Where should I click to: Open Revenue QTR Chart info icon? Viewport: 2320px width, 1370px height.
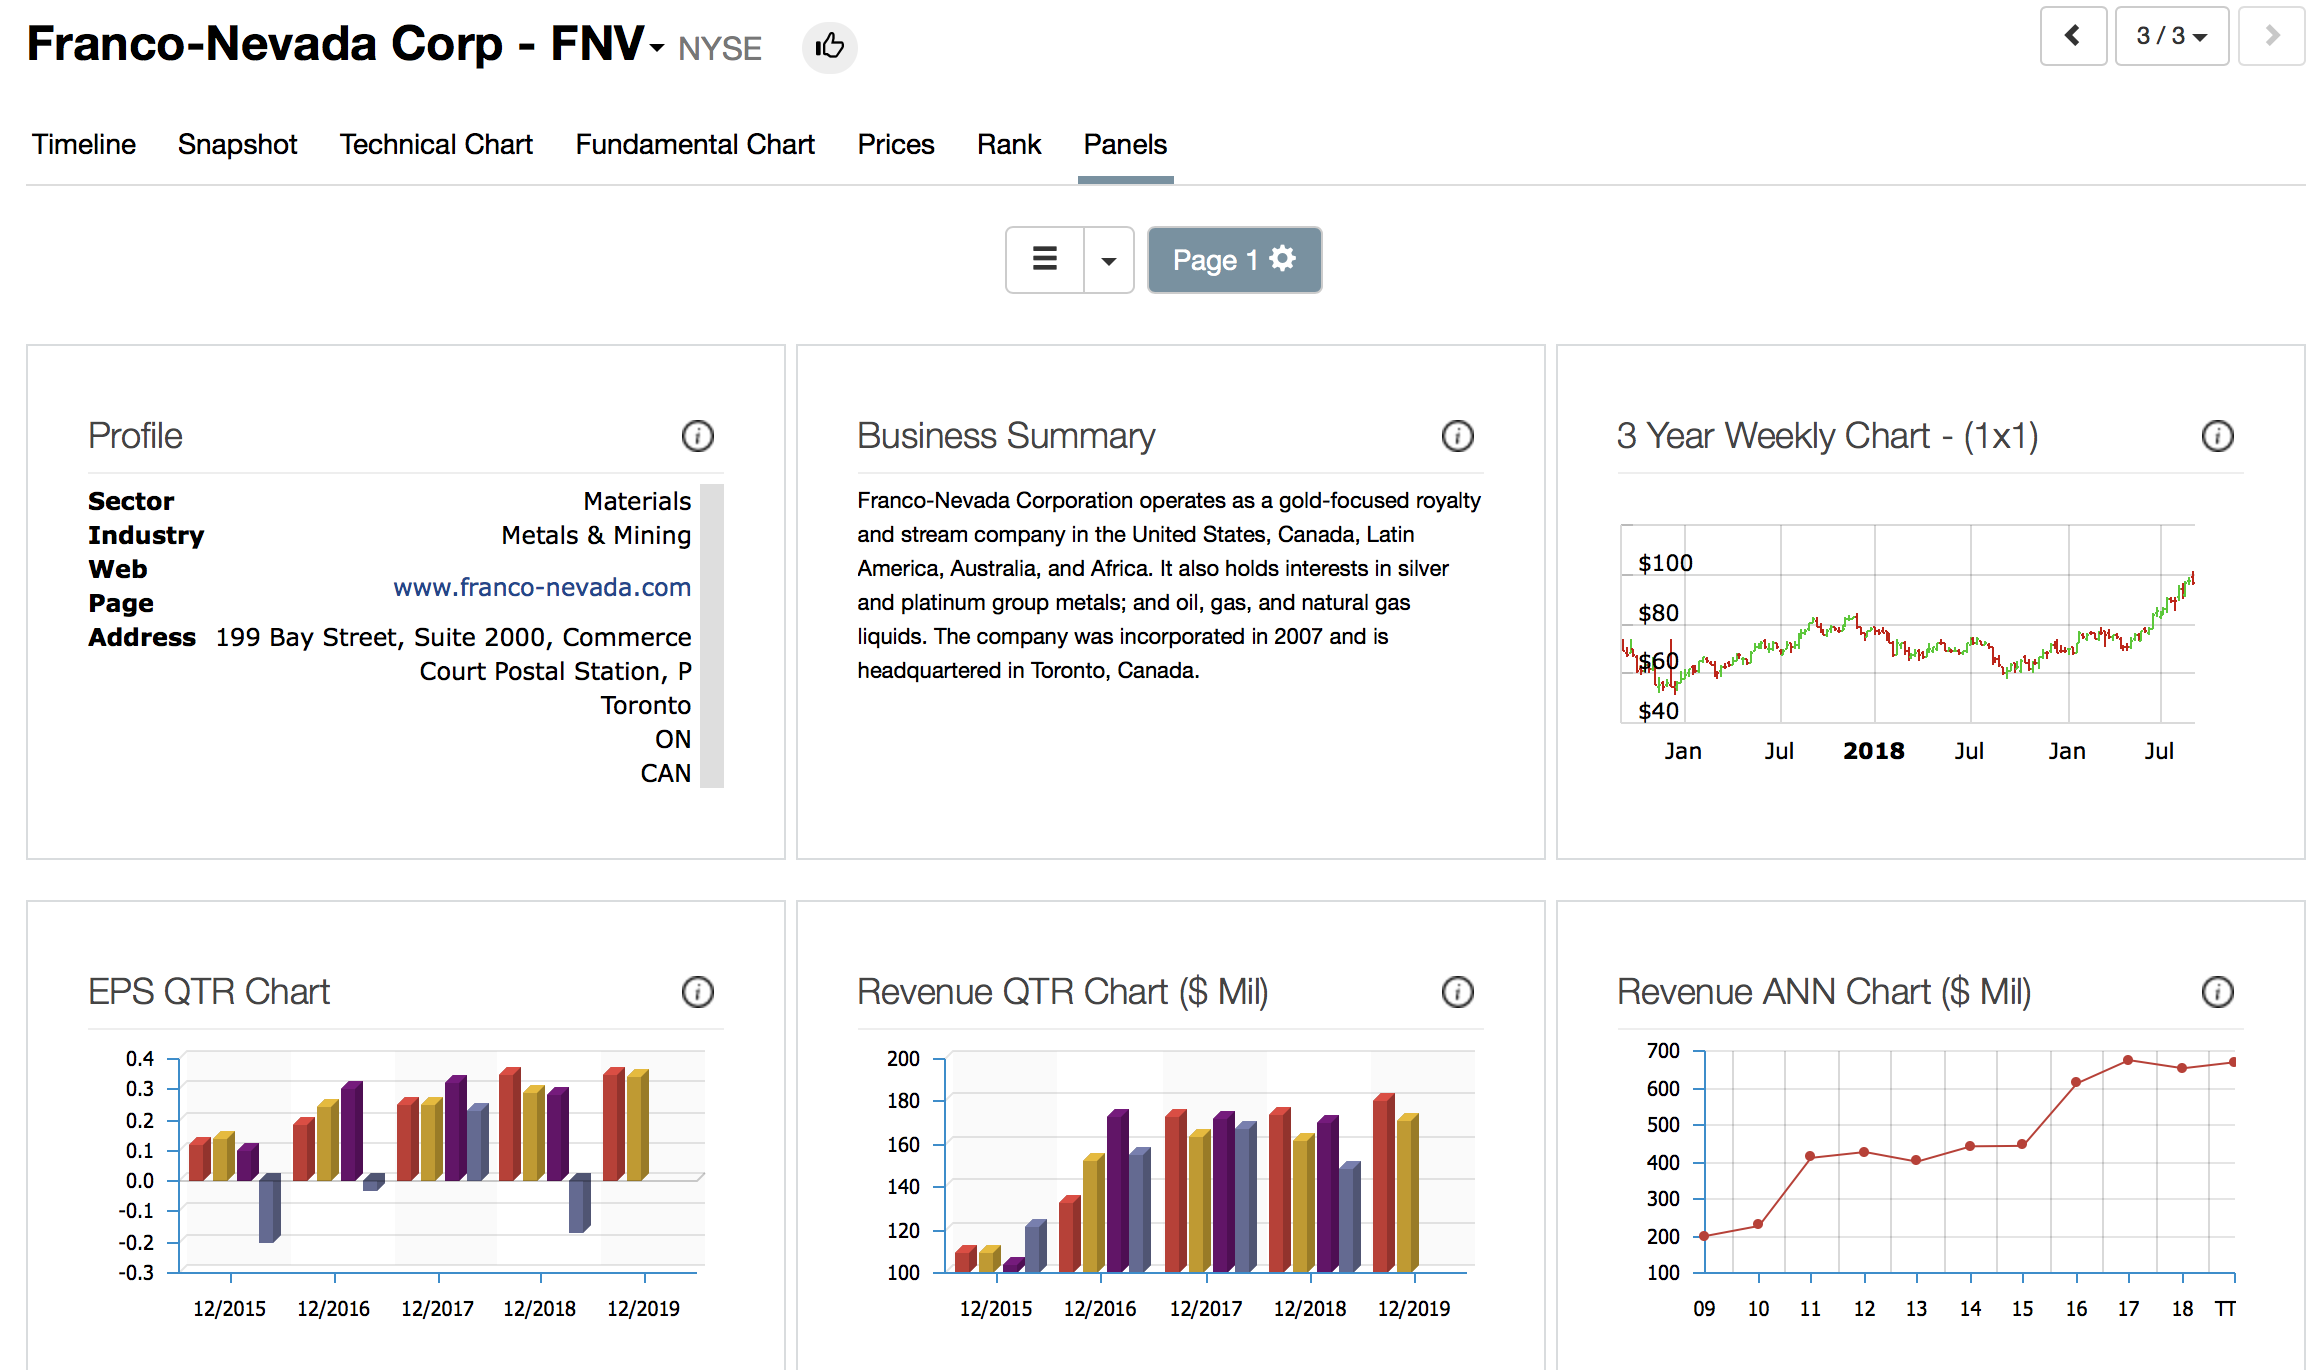point(1457,992)
